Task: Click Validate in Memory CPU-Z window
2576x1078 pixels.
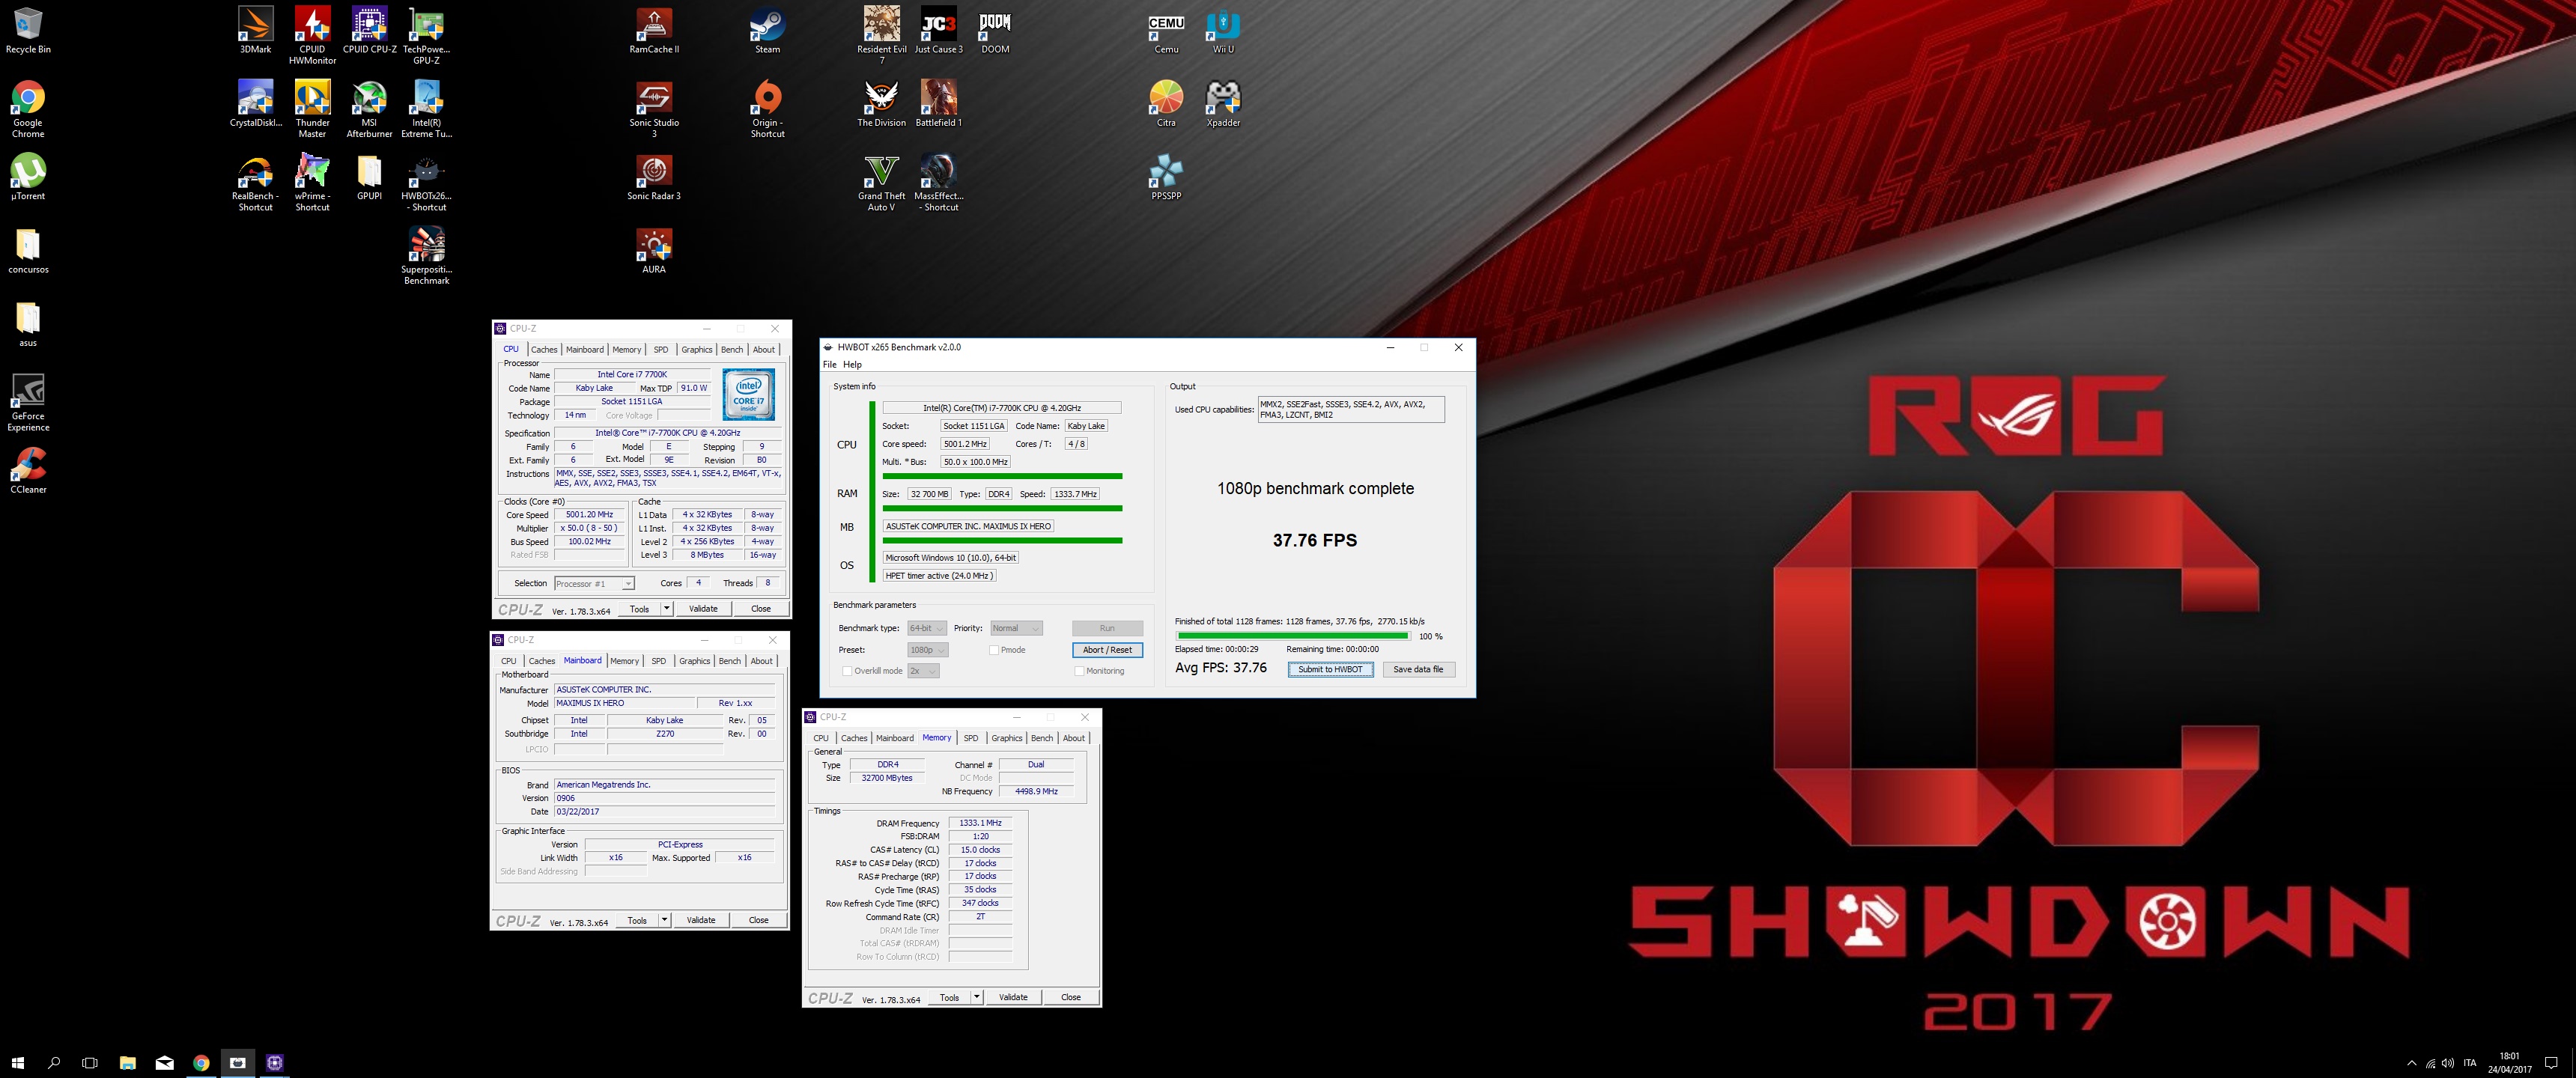Action: pyautogui.click(x=1013, y=998)
